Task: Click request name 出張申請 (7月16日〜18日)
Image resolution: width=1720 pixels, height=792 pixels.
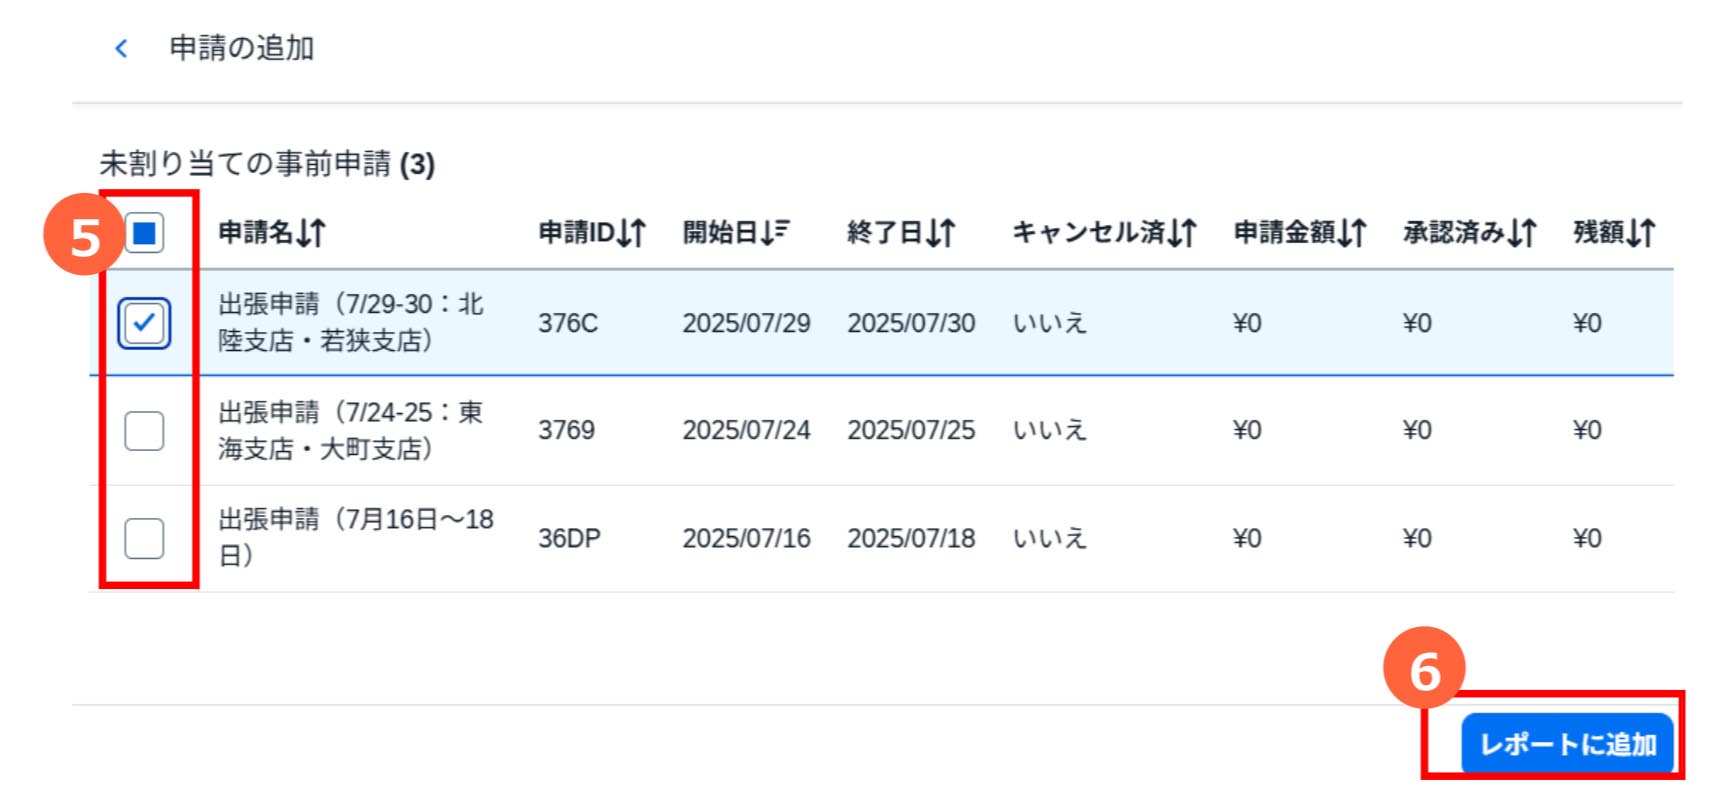Action: 355,537
